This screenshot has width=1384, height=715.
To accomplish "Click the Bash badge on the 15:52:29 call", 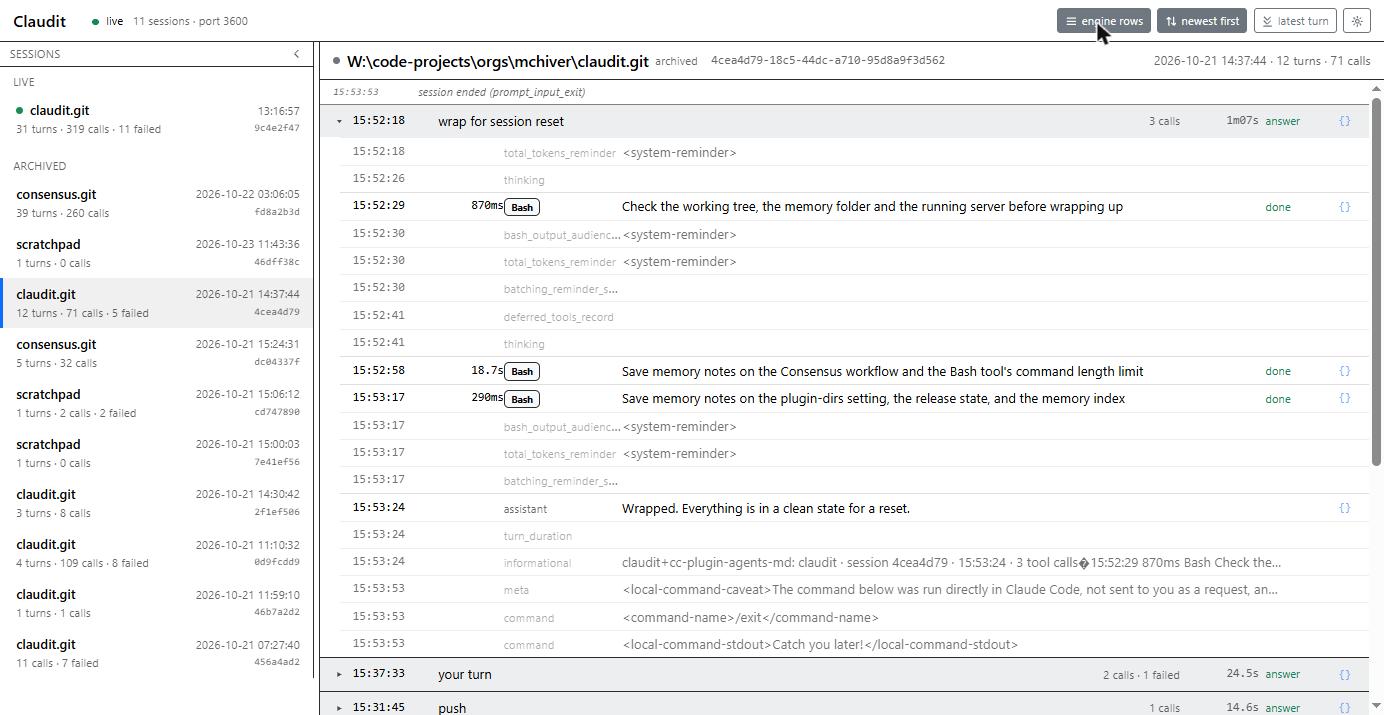I will (521, 207).
